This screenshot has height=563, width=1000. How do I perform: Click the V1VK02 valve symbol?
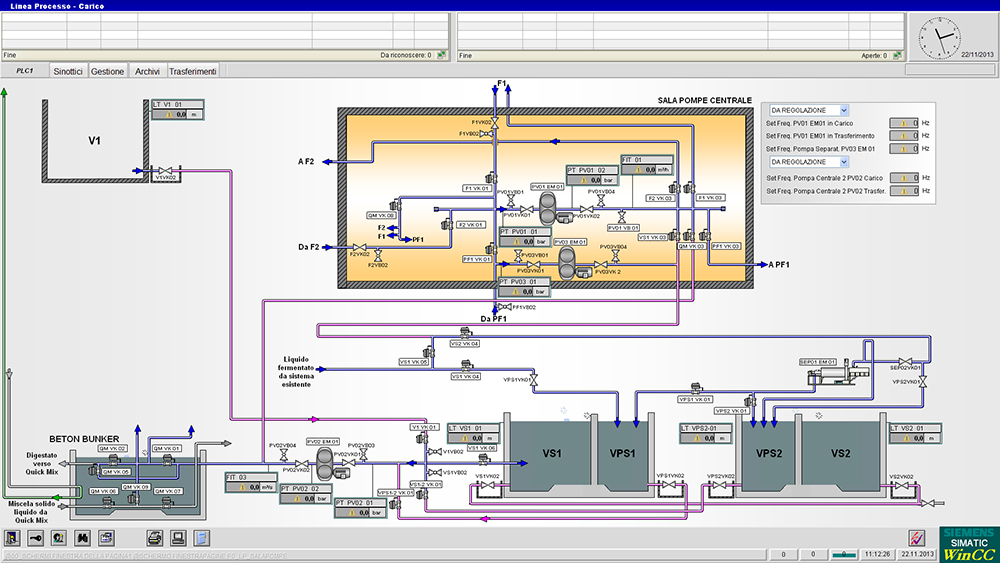(x=165, y=171)
